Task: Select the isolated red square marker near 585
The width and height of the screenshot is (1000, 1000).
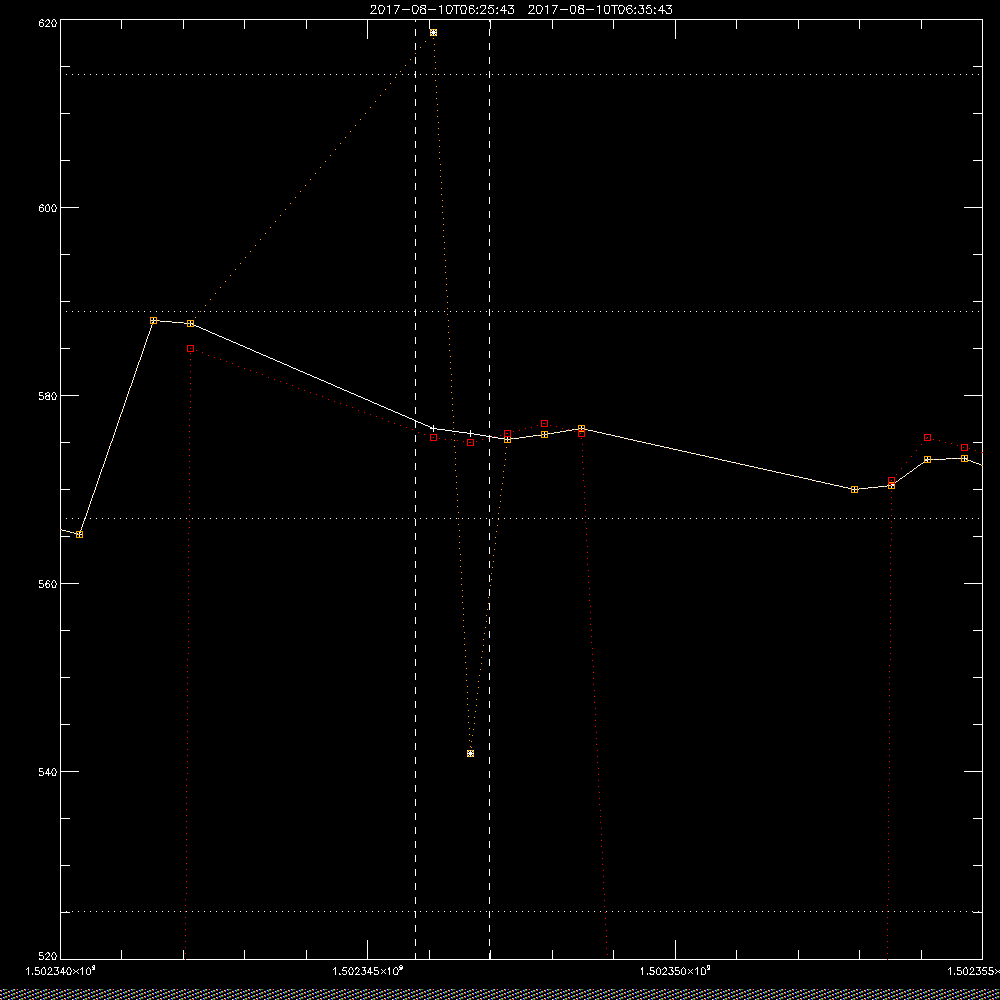Action: (x=190, y=349)
